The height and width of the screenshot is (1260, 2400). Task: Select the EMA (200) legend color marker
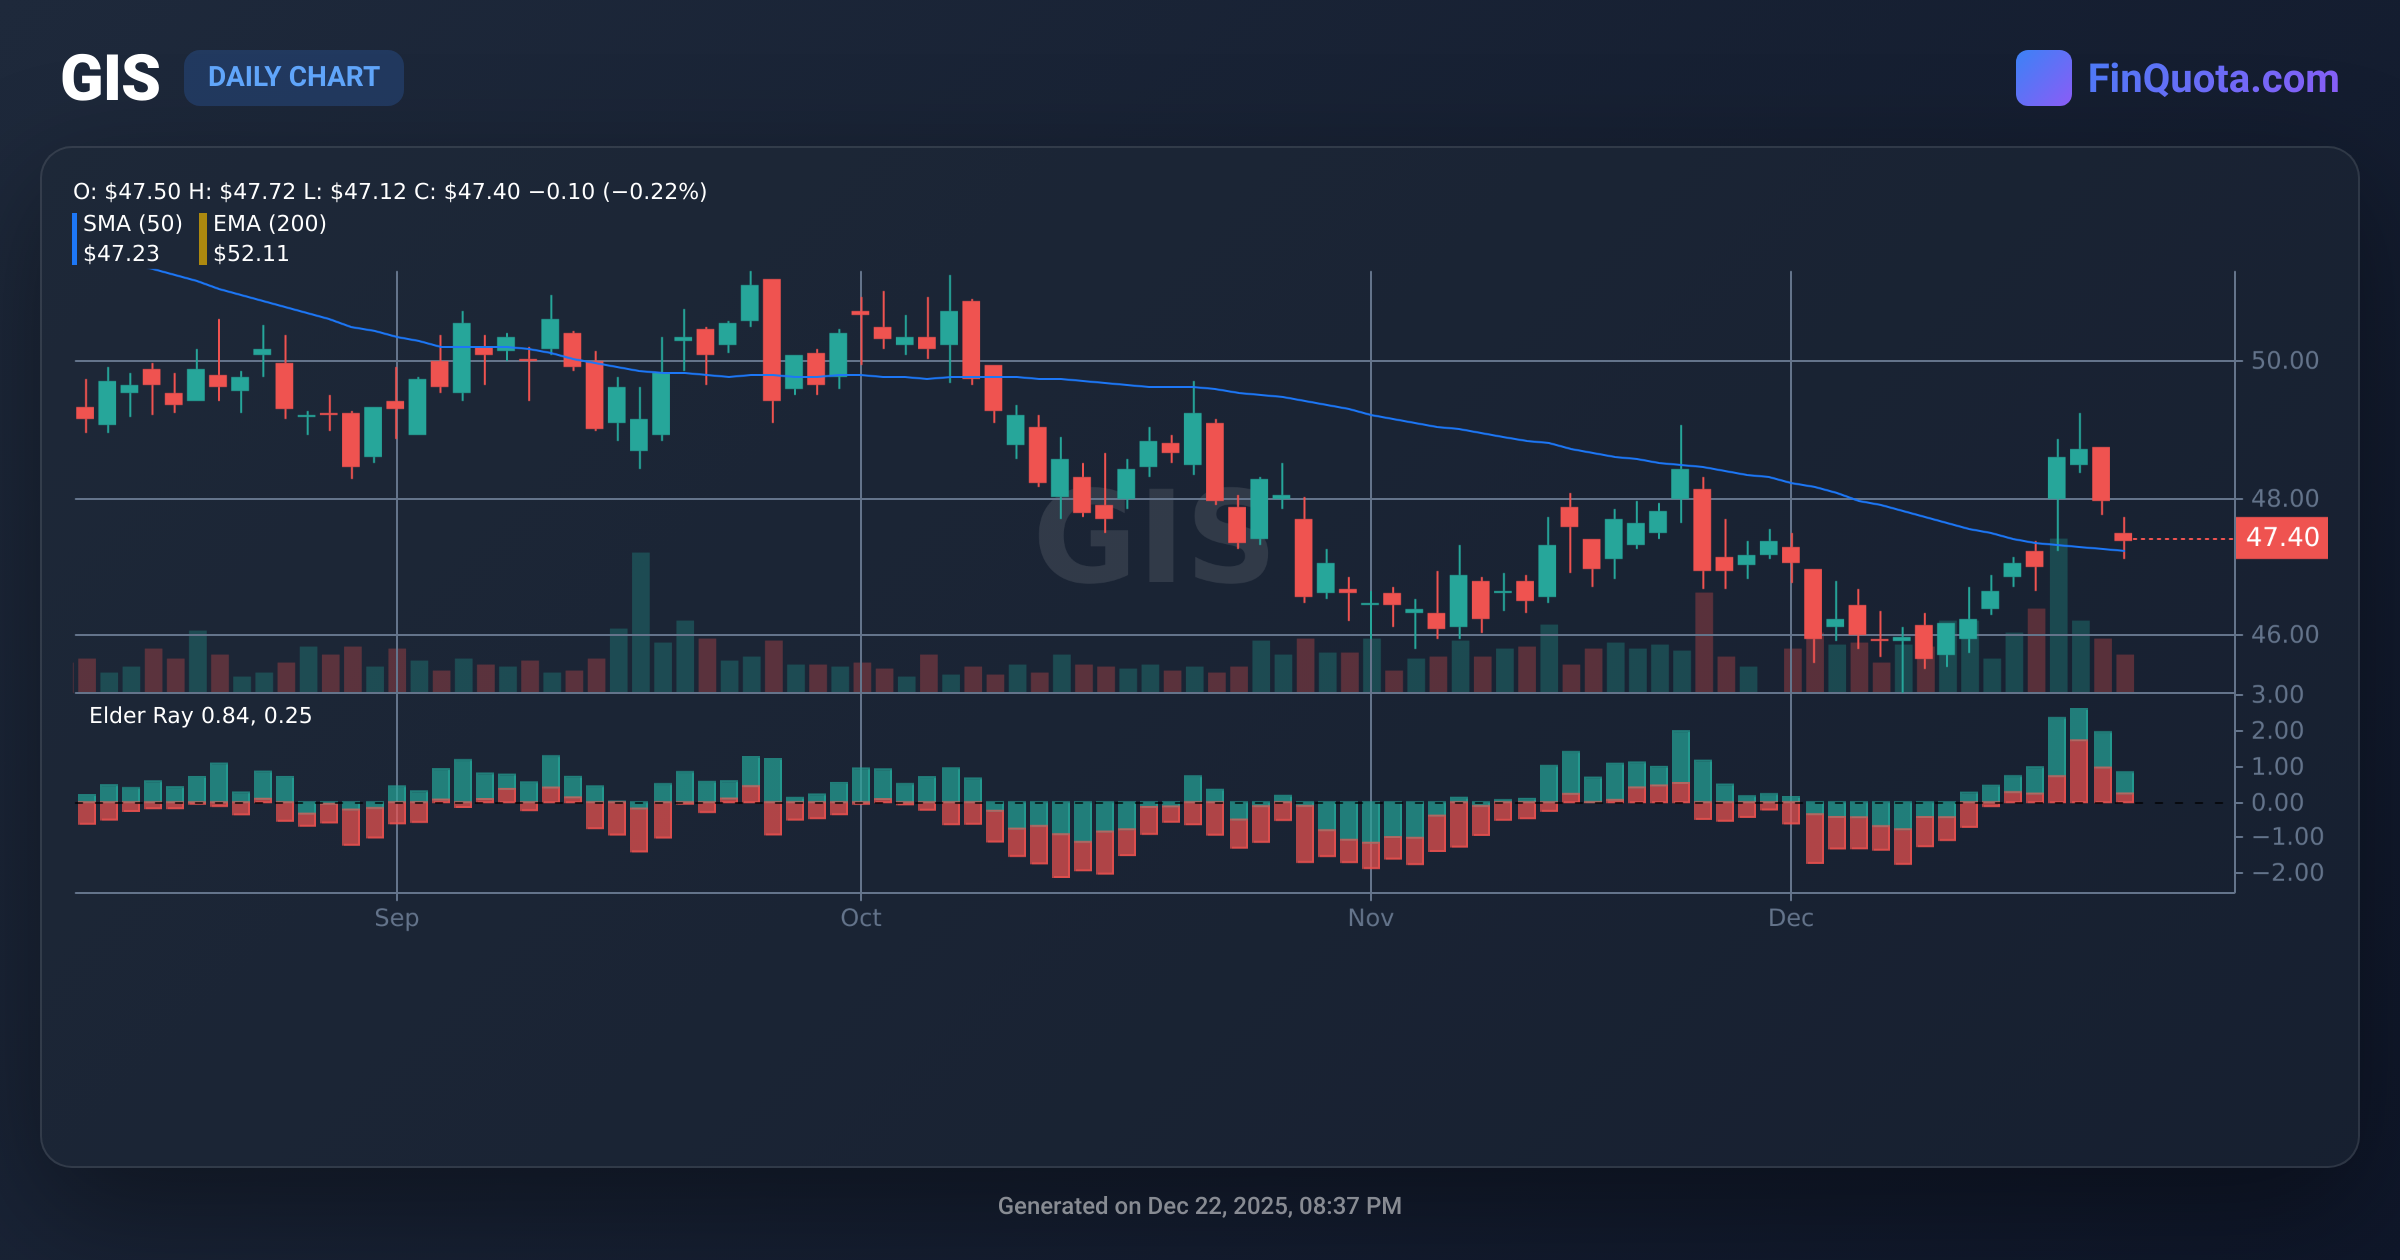tap(201, 238)
